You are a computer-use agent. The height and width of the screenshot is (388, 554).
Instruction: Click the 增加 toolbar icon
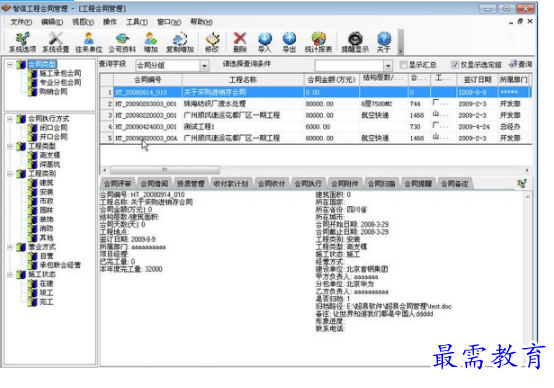click(151, 42)
